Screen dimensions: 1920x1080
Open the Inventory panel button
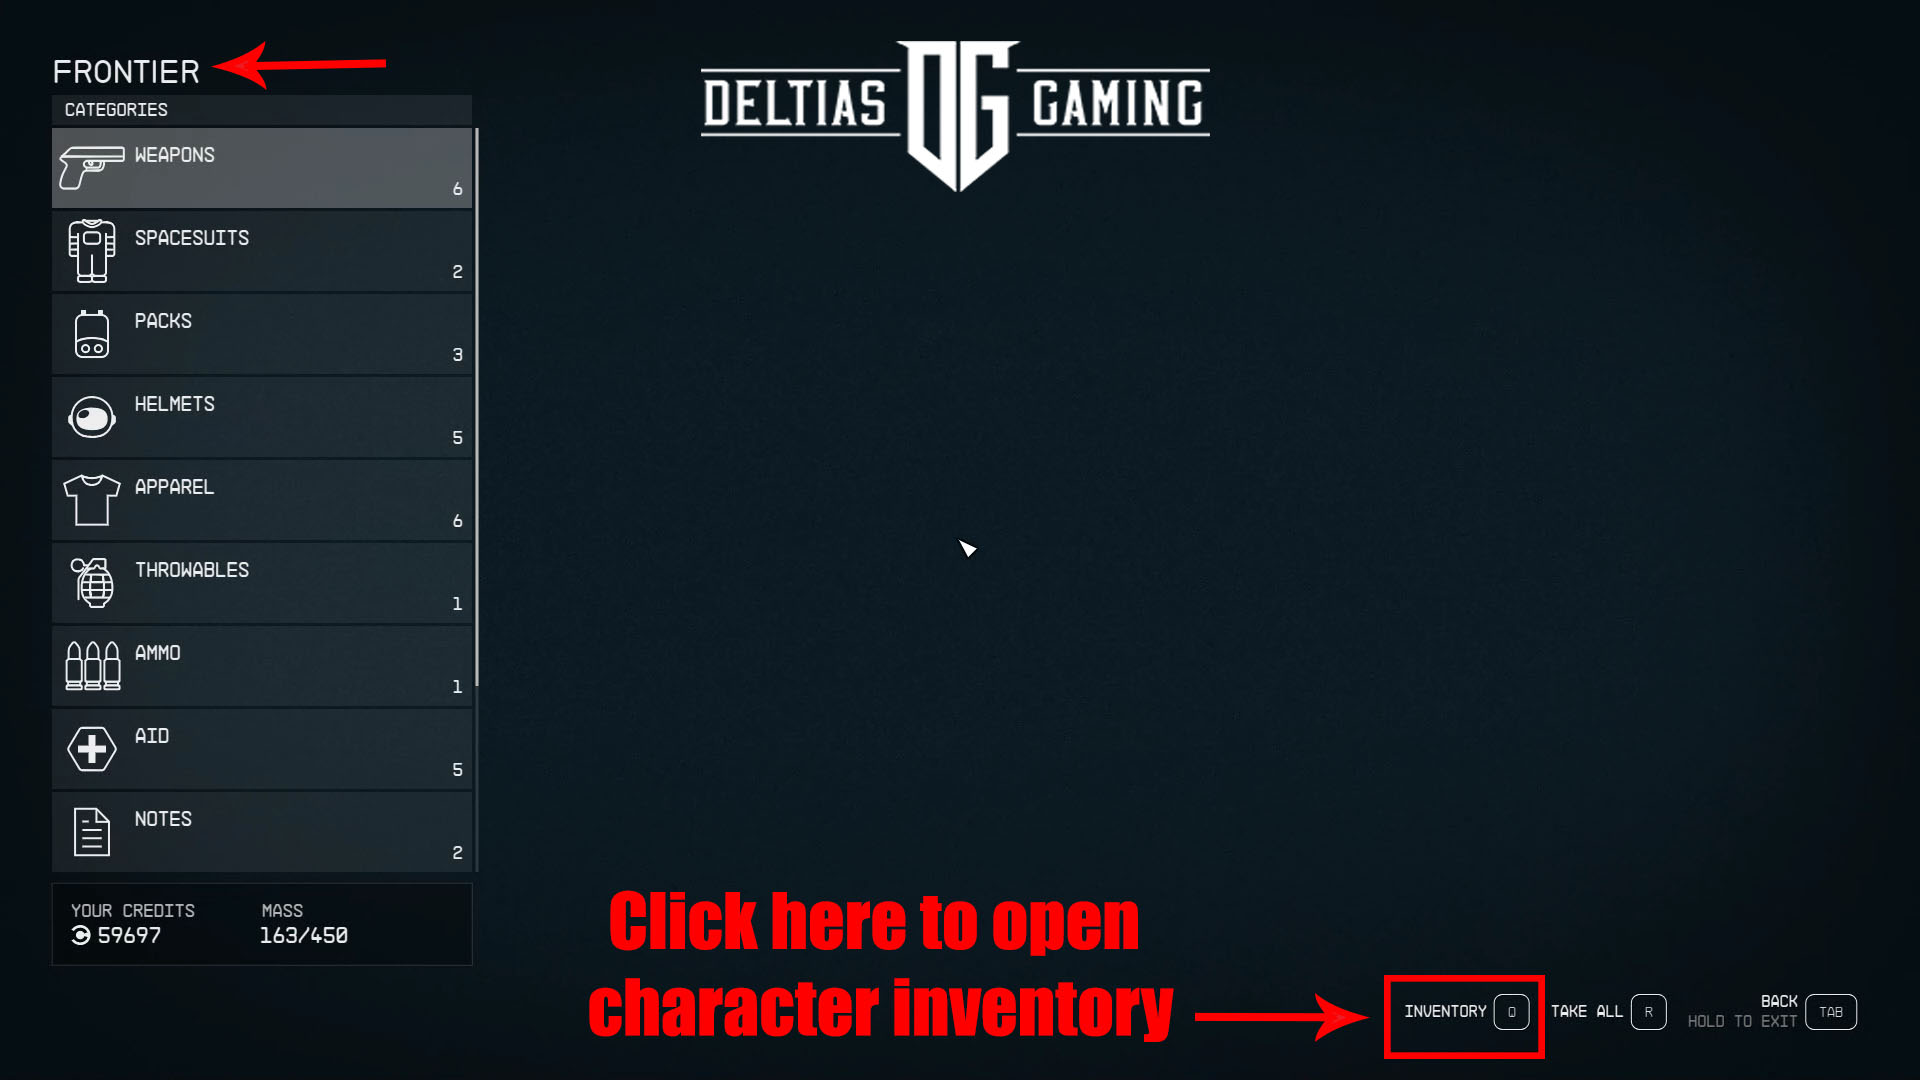pyautogui.click(x=1464, y=1010)
